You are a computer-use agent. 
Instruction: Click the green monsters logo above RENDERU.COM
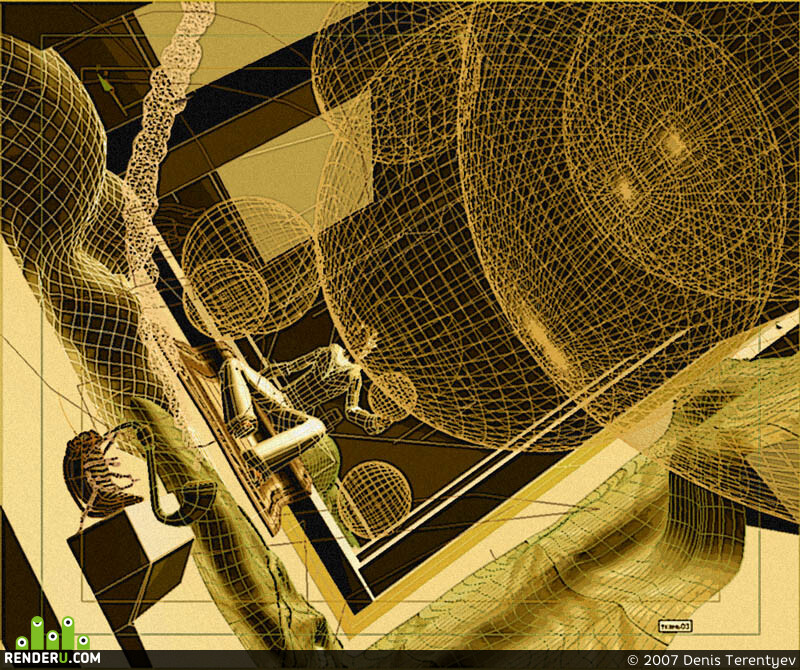(x=53, y=633)
